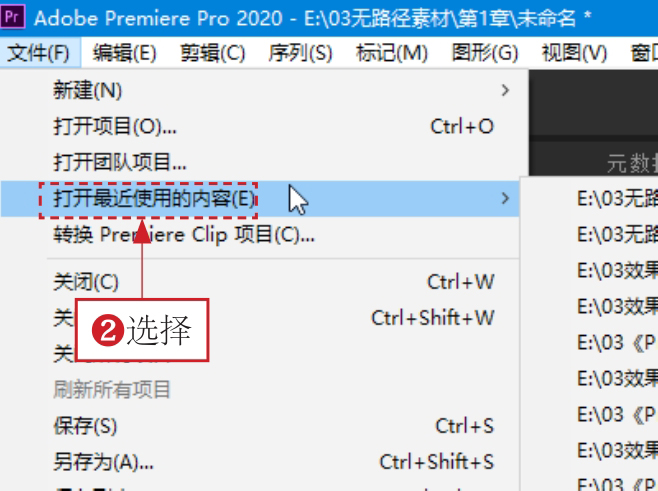Open third recent project E:\03效果
Screen dimensions: 658x491
tap(617, 270)
